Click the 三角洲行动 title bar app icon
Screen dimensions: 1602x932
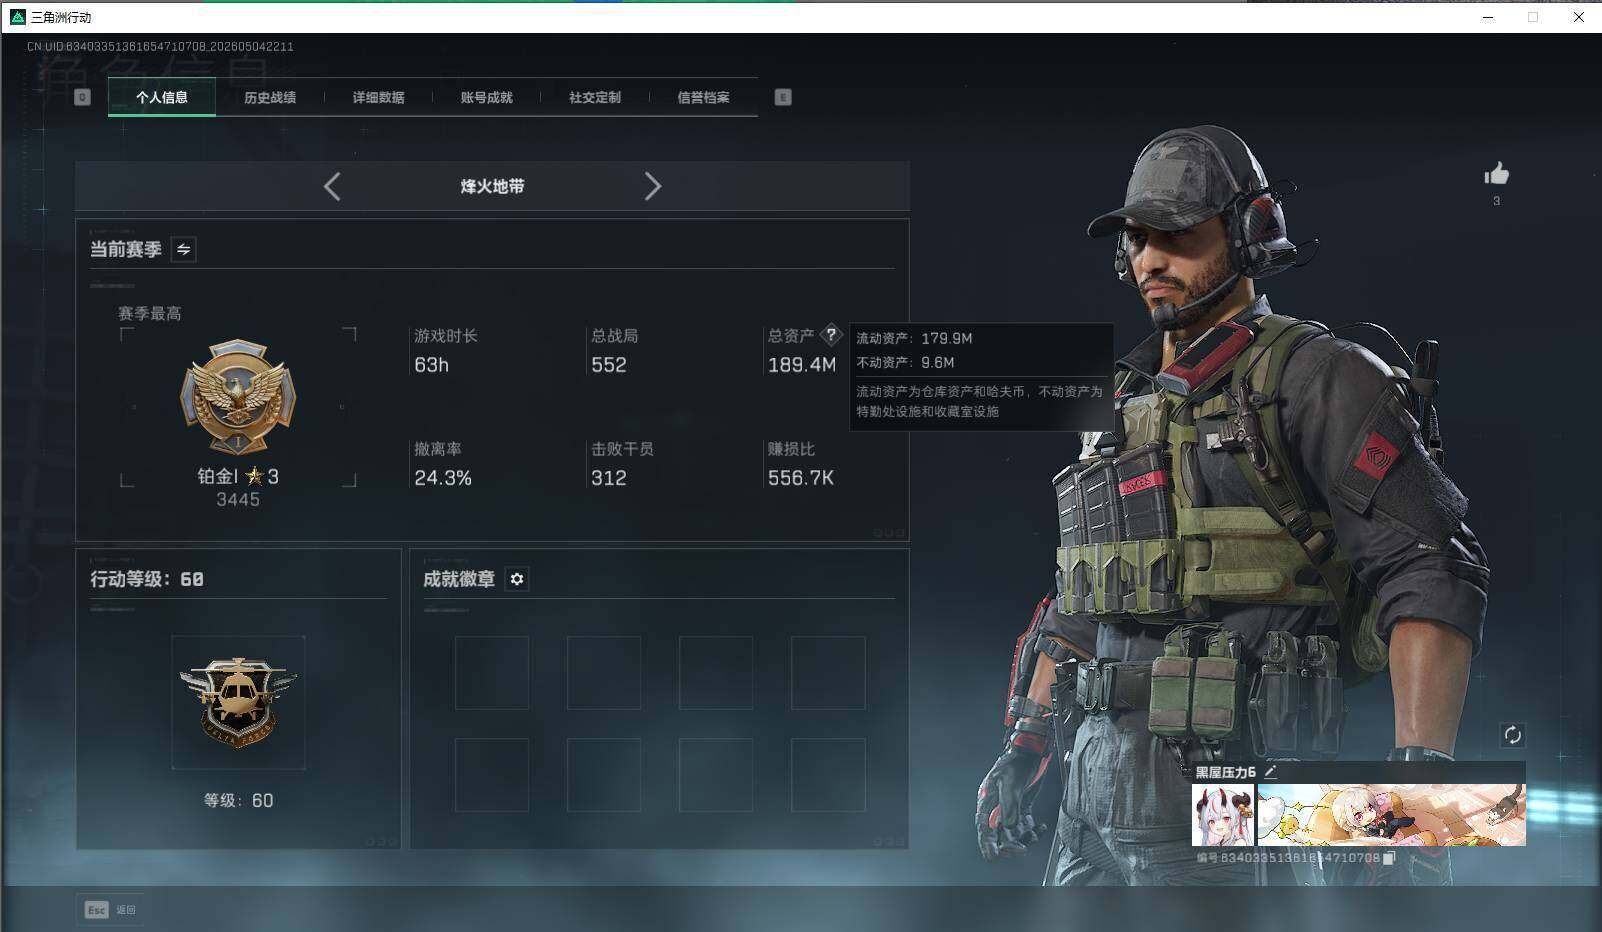[17, 17]
